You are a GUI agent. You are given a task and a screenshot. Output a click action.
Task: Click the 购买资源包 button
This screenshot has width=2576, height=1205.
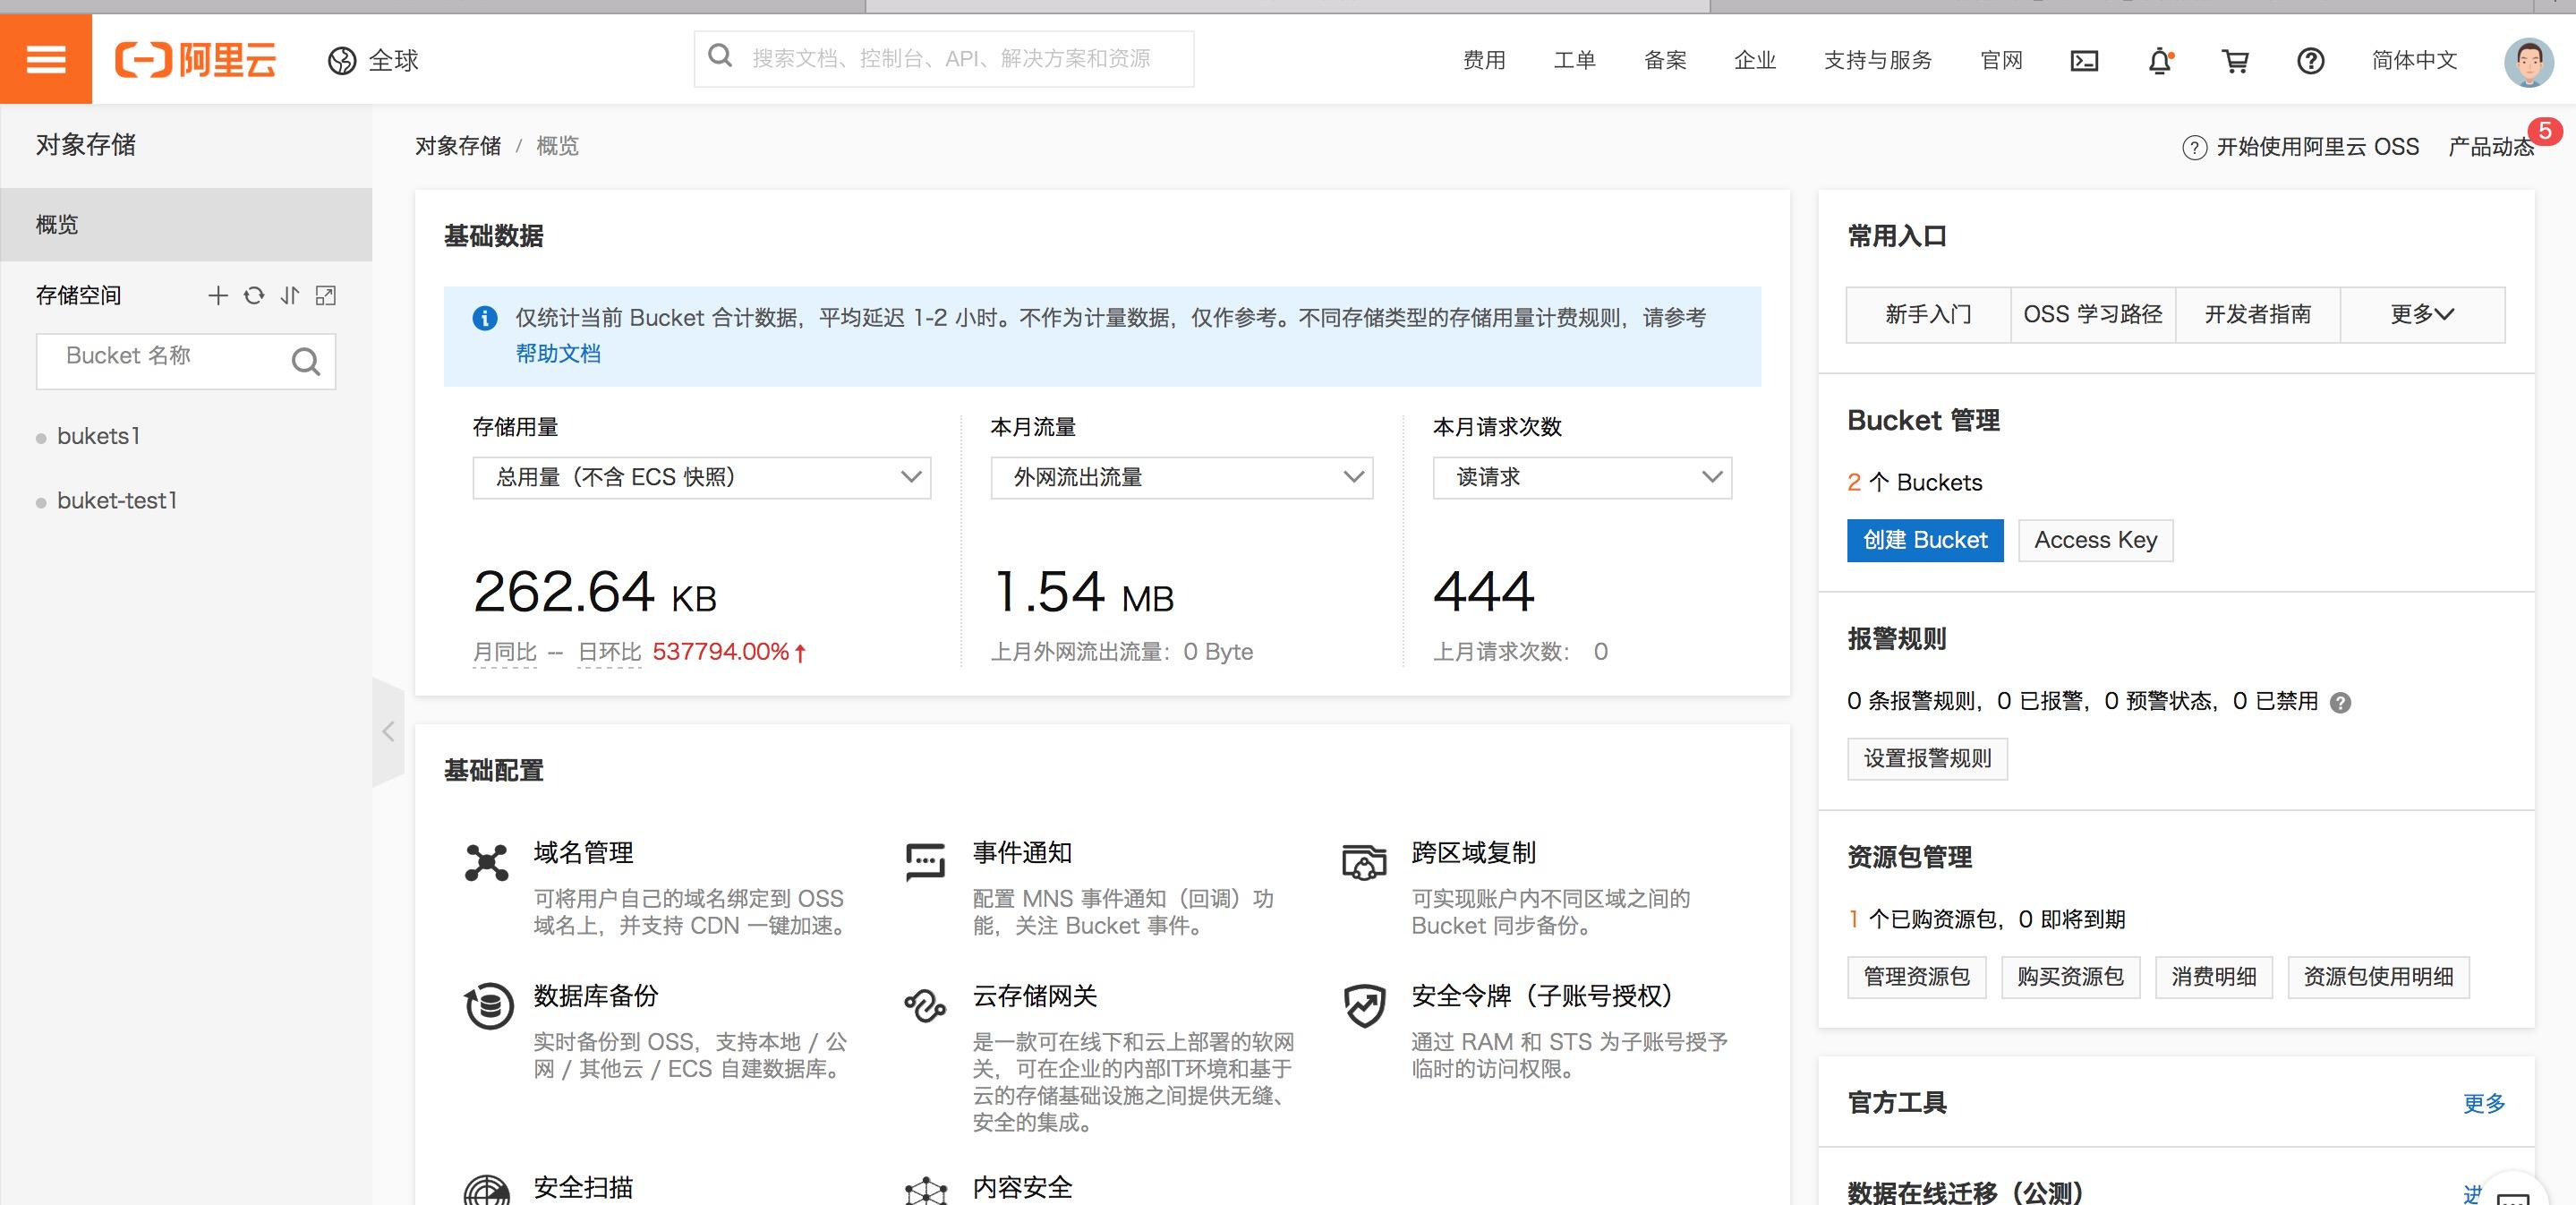point(2070,977)
